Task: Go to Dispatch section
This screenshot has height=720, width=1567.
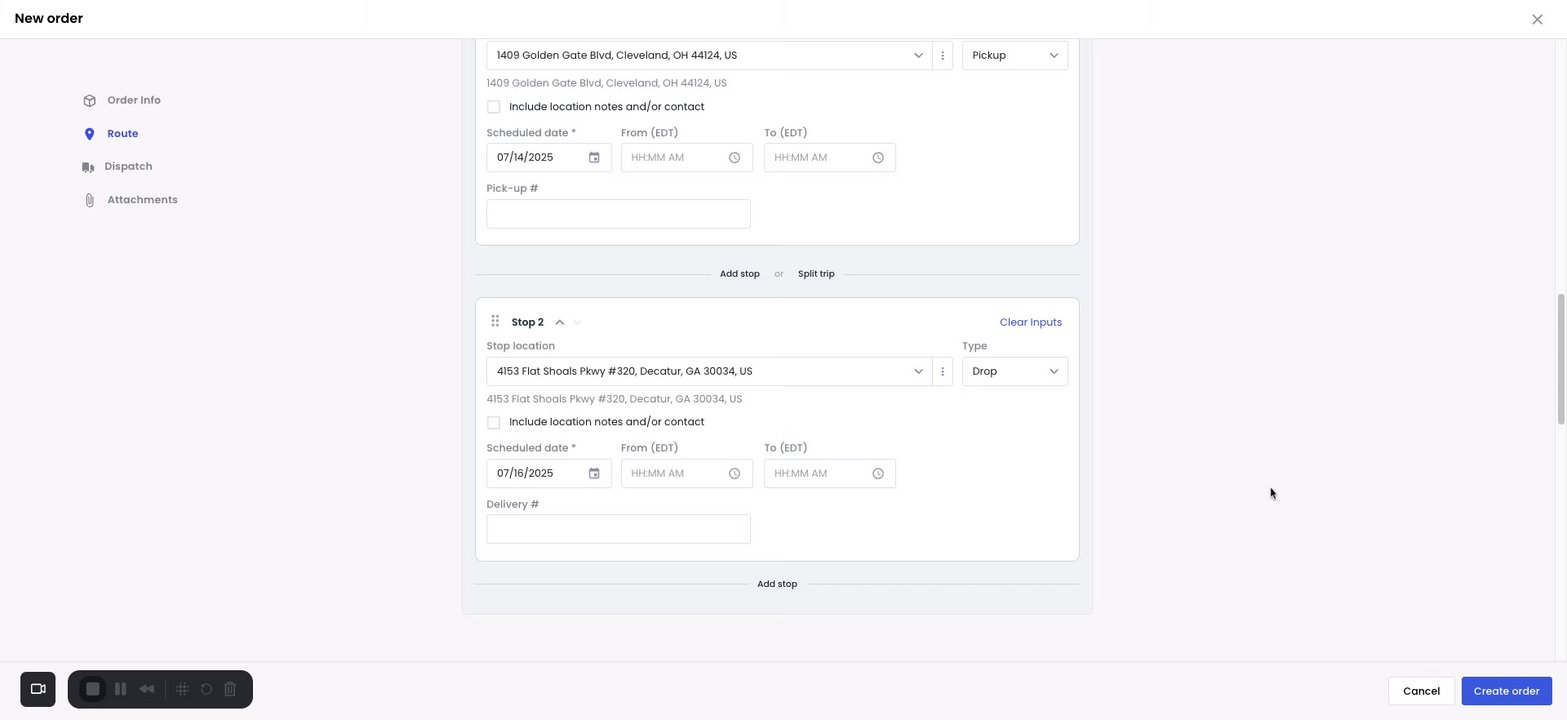Action: point(128,167)
